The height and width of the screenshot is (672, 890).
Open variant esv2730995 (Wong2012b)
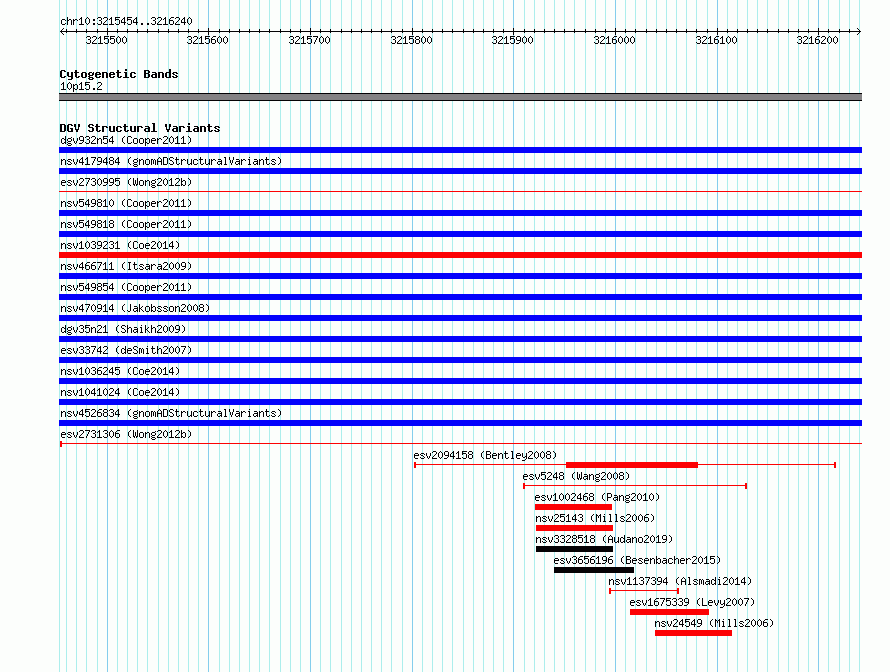click(x=126, y=182)
